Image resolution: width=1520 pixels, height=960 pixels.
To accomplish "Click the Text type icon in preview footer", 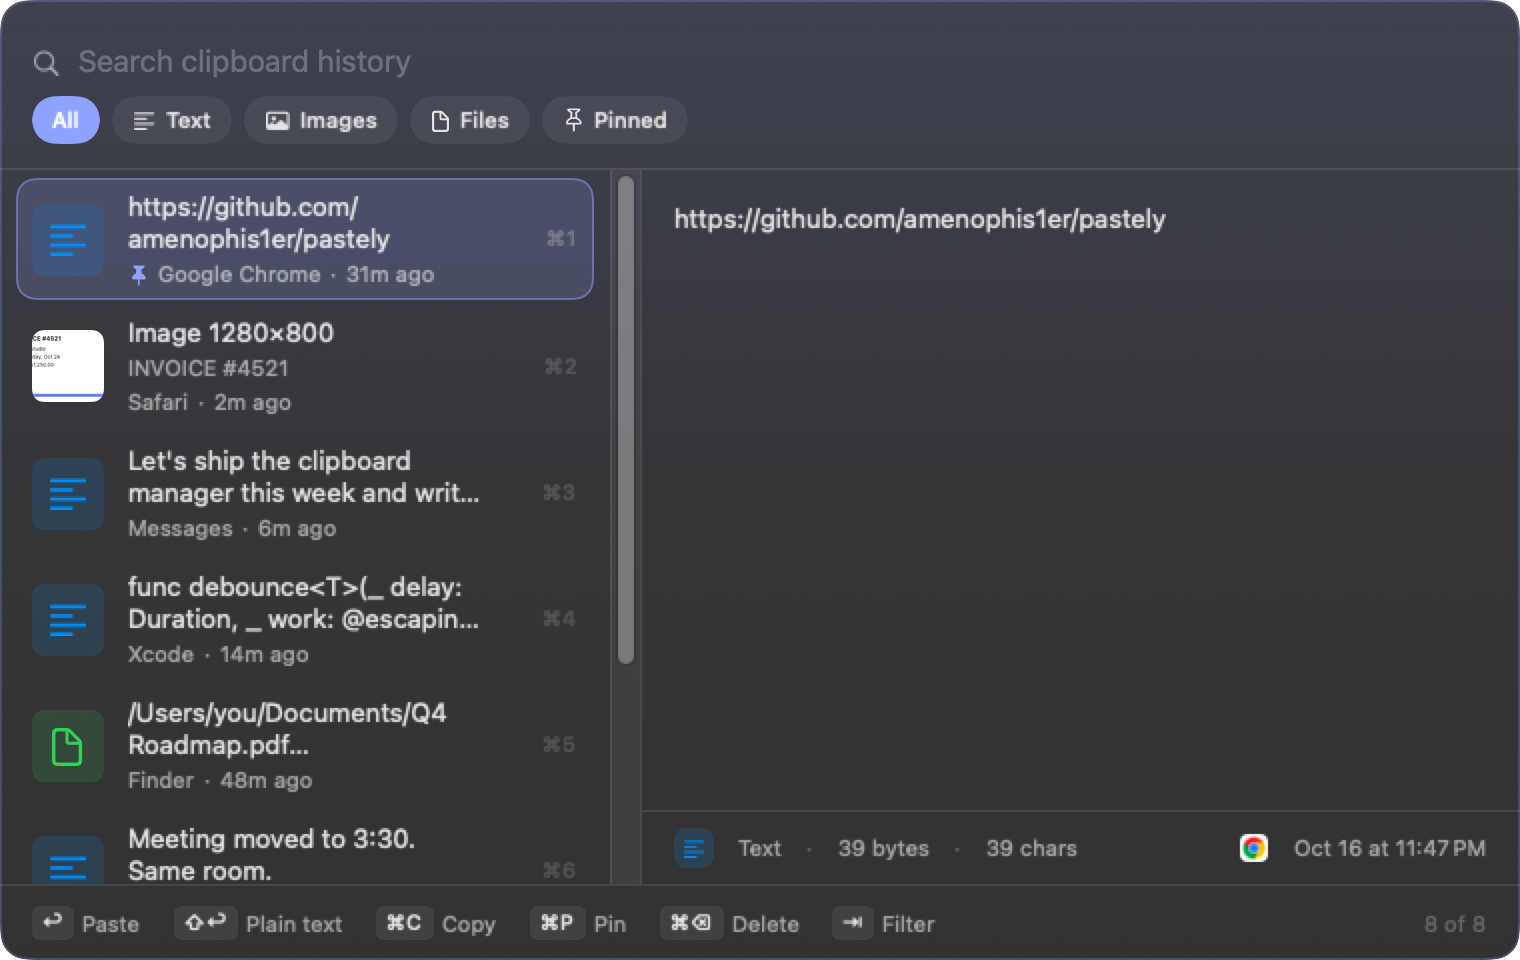I will (x=693, y=848).
